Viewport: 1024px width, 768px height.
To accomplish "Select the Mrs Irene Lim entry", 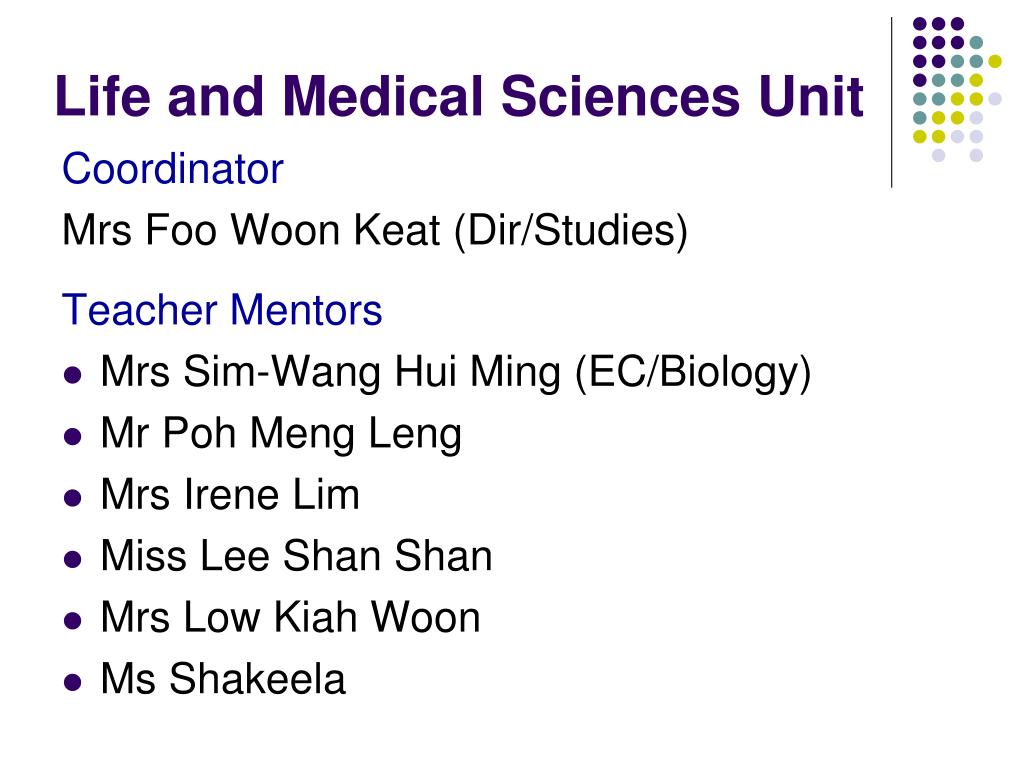I will click(x=231, y=494).
